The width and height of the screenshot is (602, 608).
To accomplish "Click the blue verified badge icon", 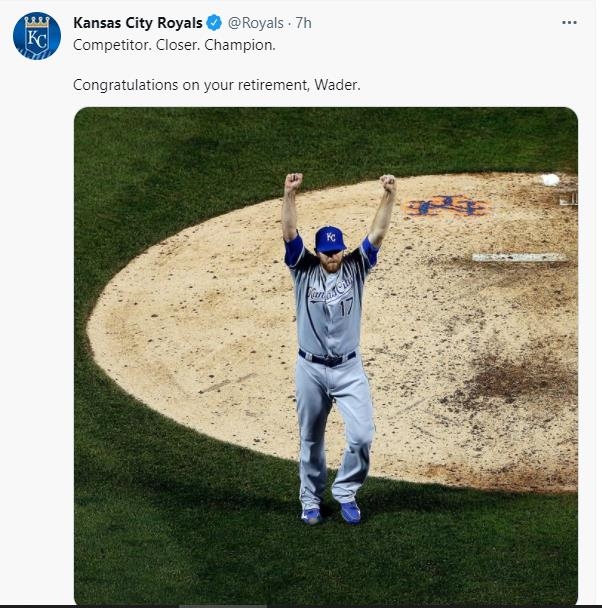I will coord(214,23).
